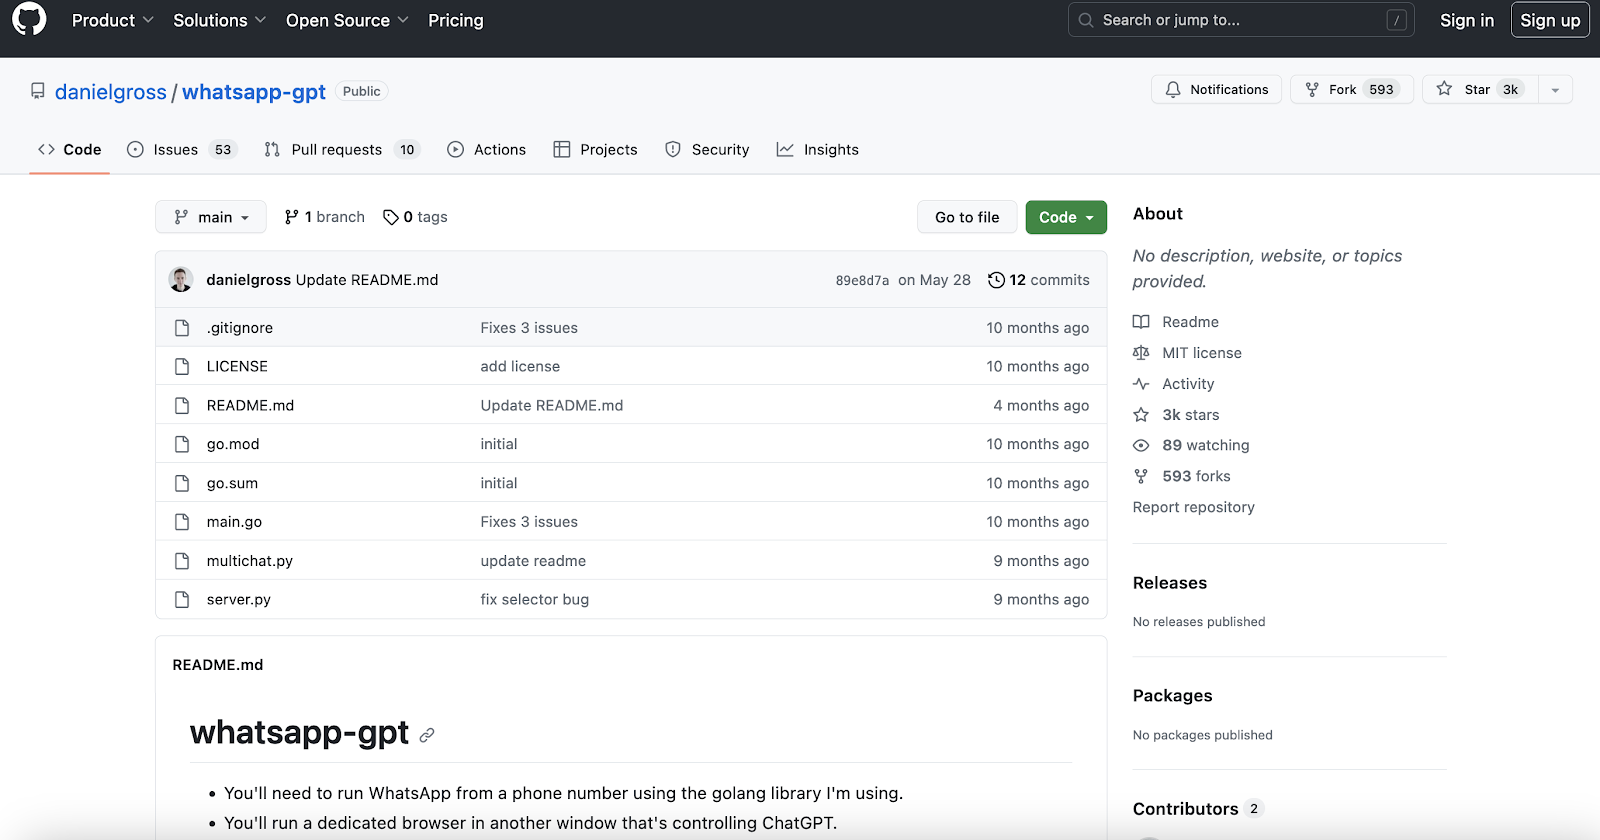Click the whatsapp-gpt heading anchor link icon
The height and width of the screenshot is (840, 1600).
(427, 735)
